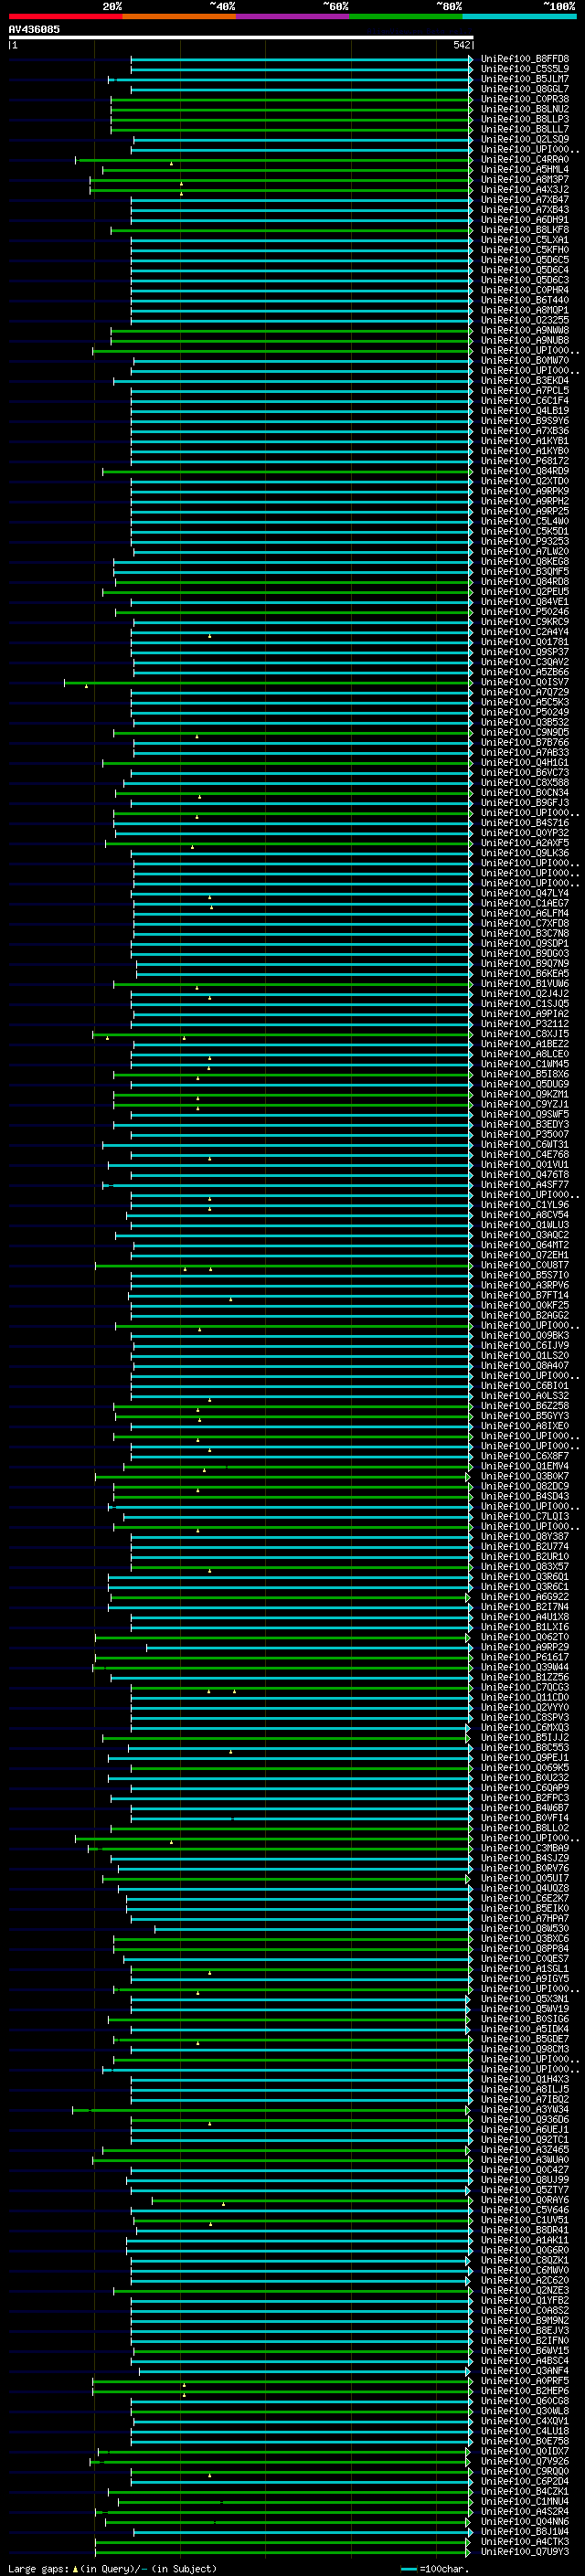Click the green ~80% identity legend segment
The height and width of the screenshot is (2576, 585).
pyautogui.click(x=406, y=16)
